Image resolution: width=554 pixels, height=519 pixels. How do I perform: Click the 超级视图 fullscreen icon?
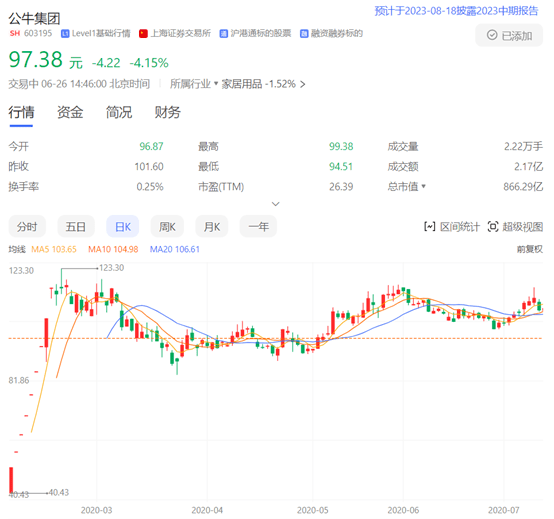pos(493,226)
